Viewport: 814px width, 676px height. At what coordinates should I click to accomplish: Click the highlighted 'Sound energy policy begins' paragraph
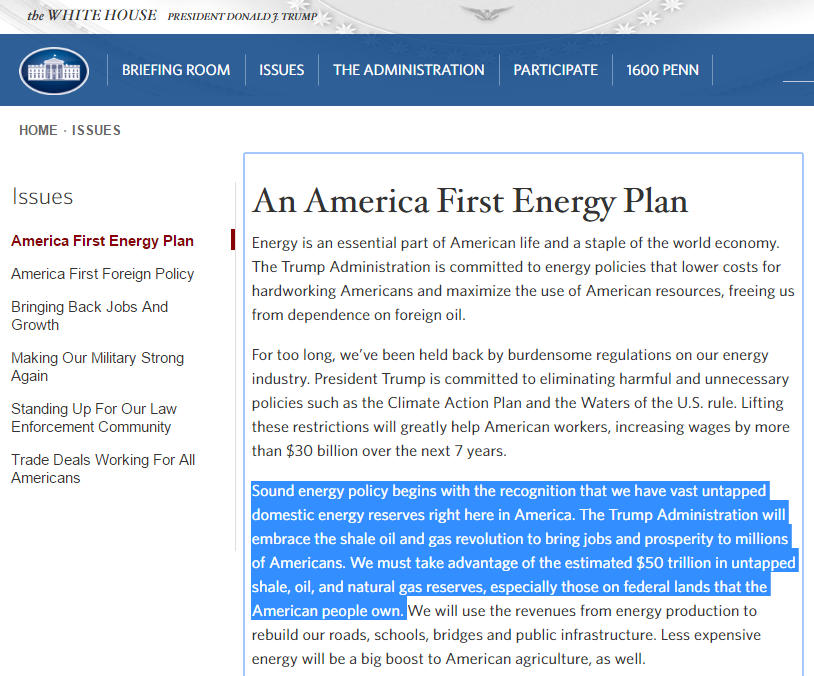pyautogui.click(x=523, y=551)
